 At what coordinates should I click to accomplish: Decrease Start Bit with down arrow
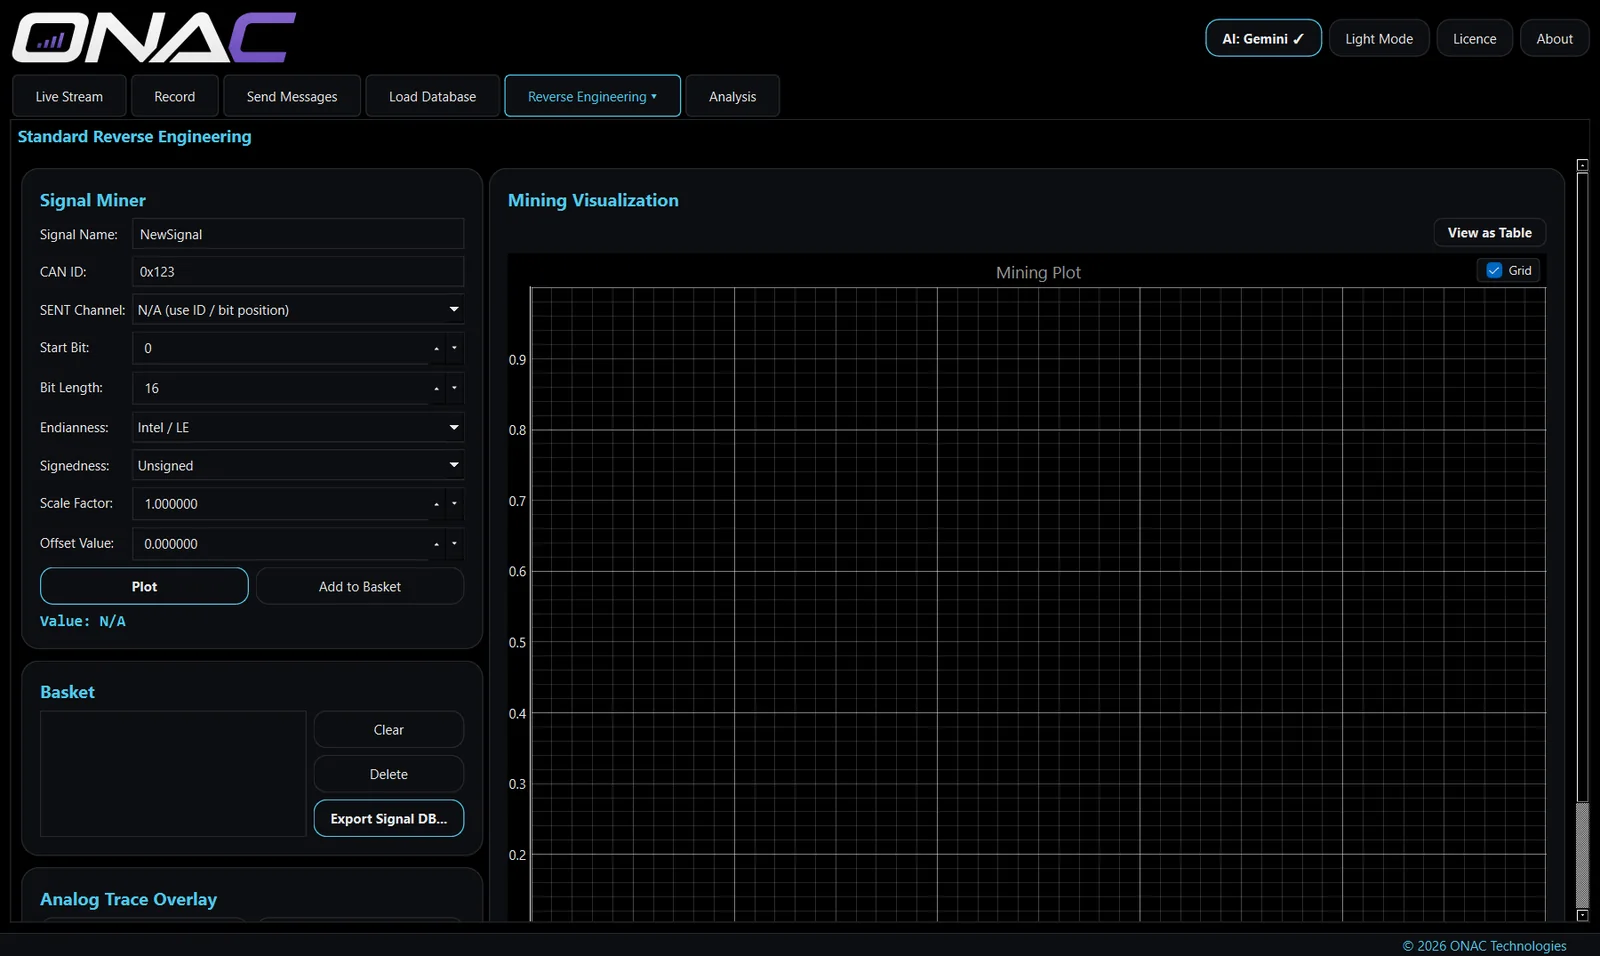tap(454, 348)
